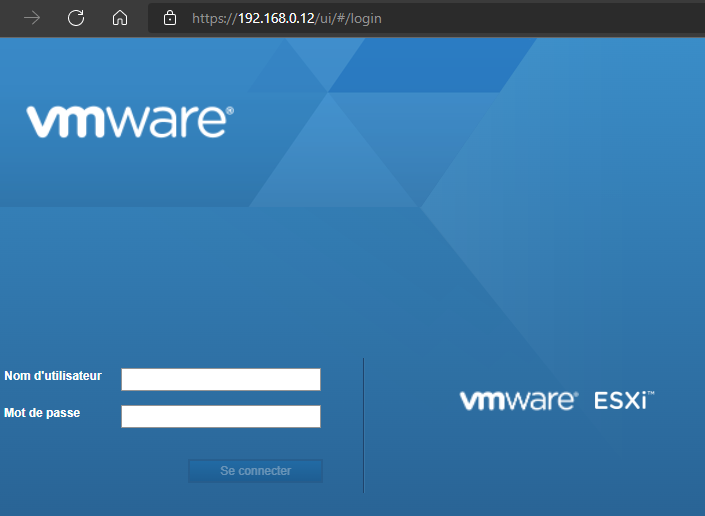
Task: Click the 192.168.0.12 host in address bar
Action: click(277, 18)
